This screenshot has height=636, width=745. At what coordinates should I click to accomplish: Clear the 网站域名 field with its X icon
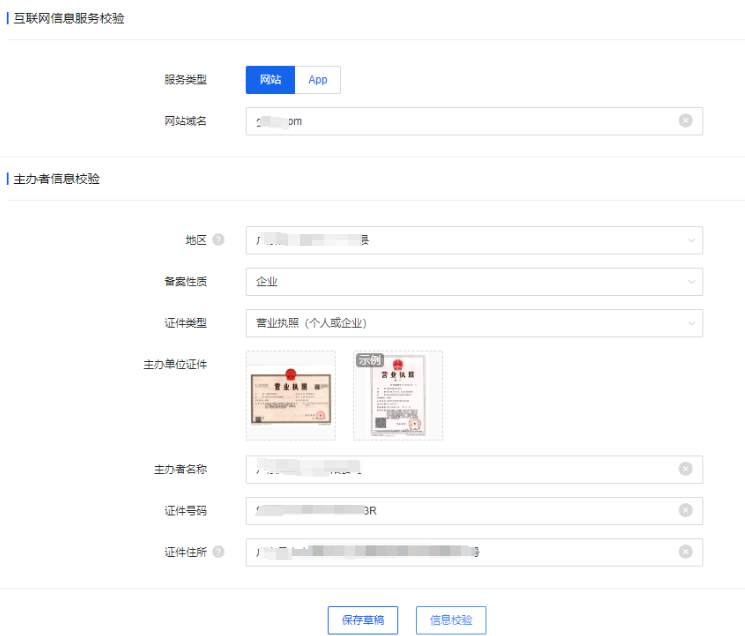(x=685, y=121)
